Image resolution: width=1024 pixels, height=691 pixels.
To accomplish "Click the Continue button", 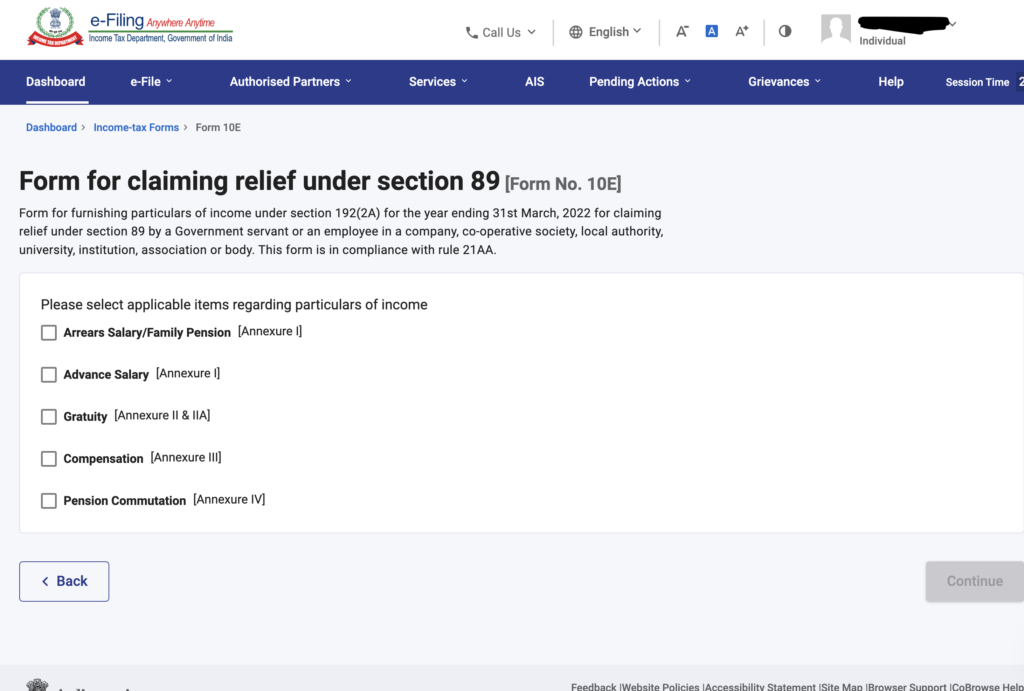I will click(x=974, y=581).
